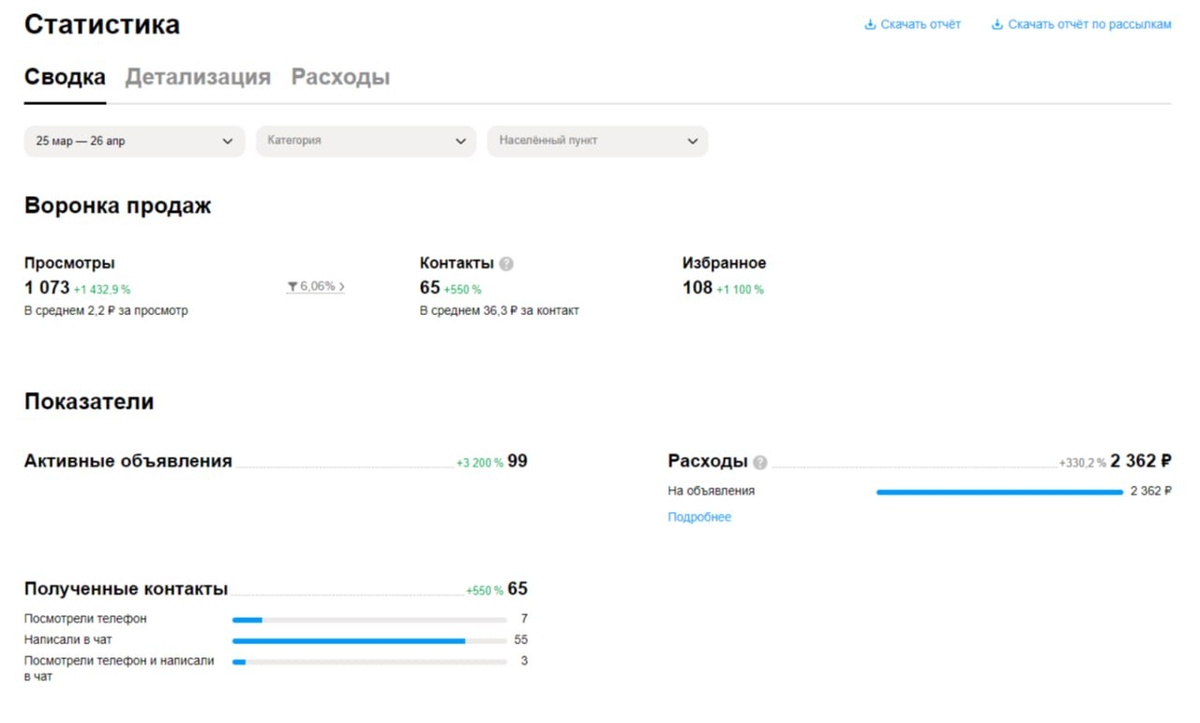Viewport: 1200px width, 723px height.
Task: Expand the 6,06% conversion chevron
Action: click(341, 287)
